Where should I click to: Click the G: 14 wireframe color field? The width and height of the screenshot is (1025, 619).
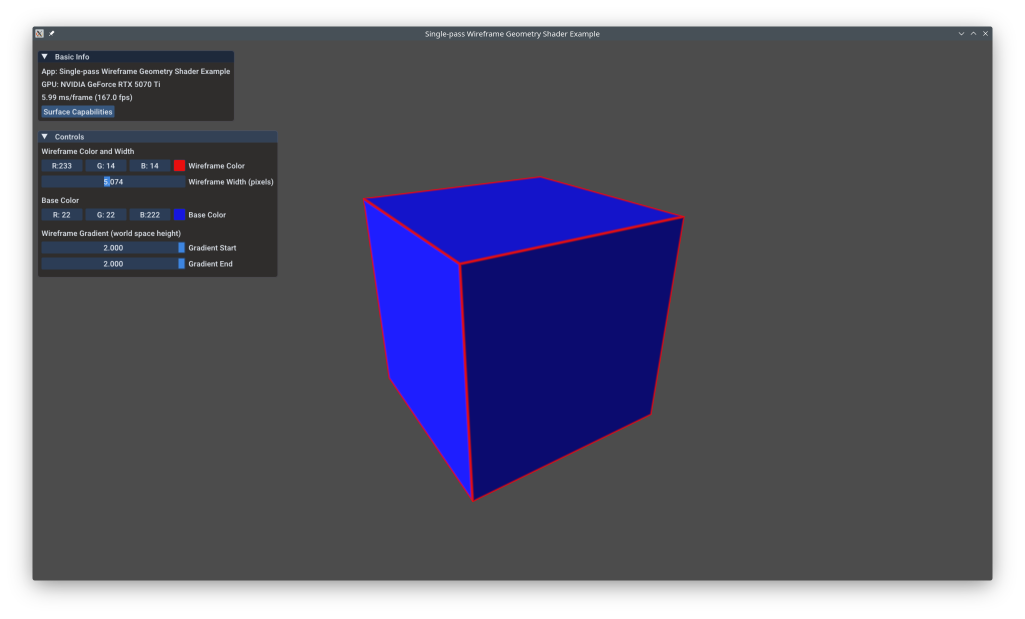click(x=105, y=165)
